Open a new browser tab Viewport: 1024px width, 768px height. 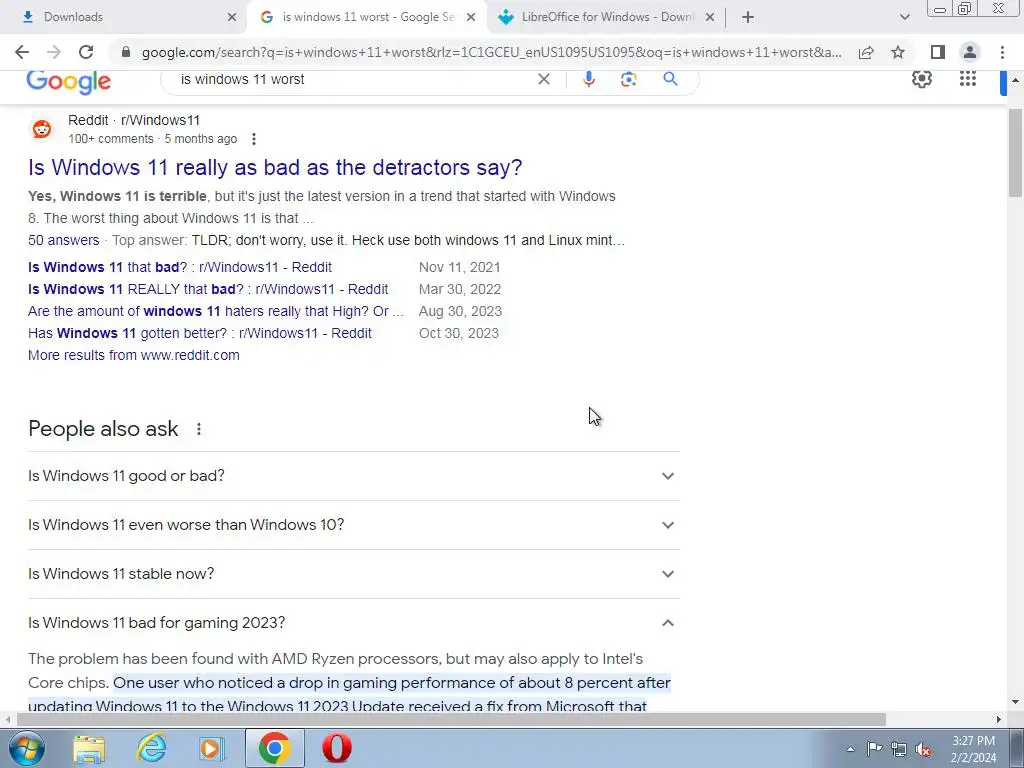(748, 18)
